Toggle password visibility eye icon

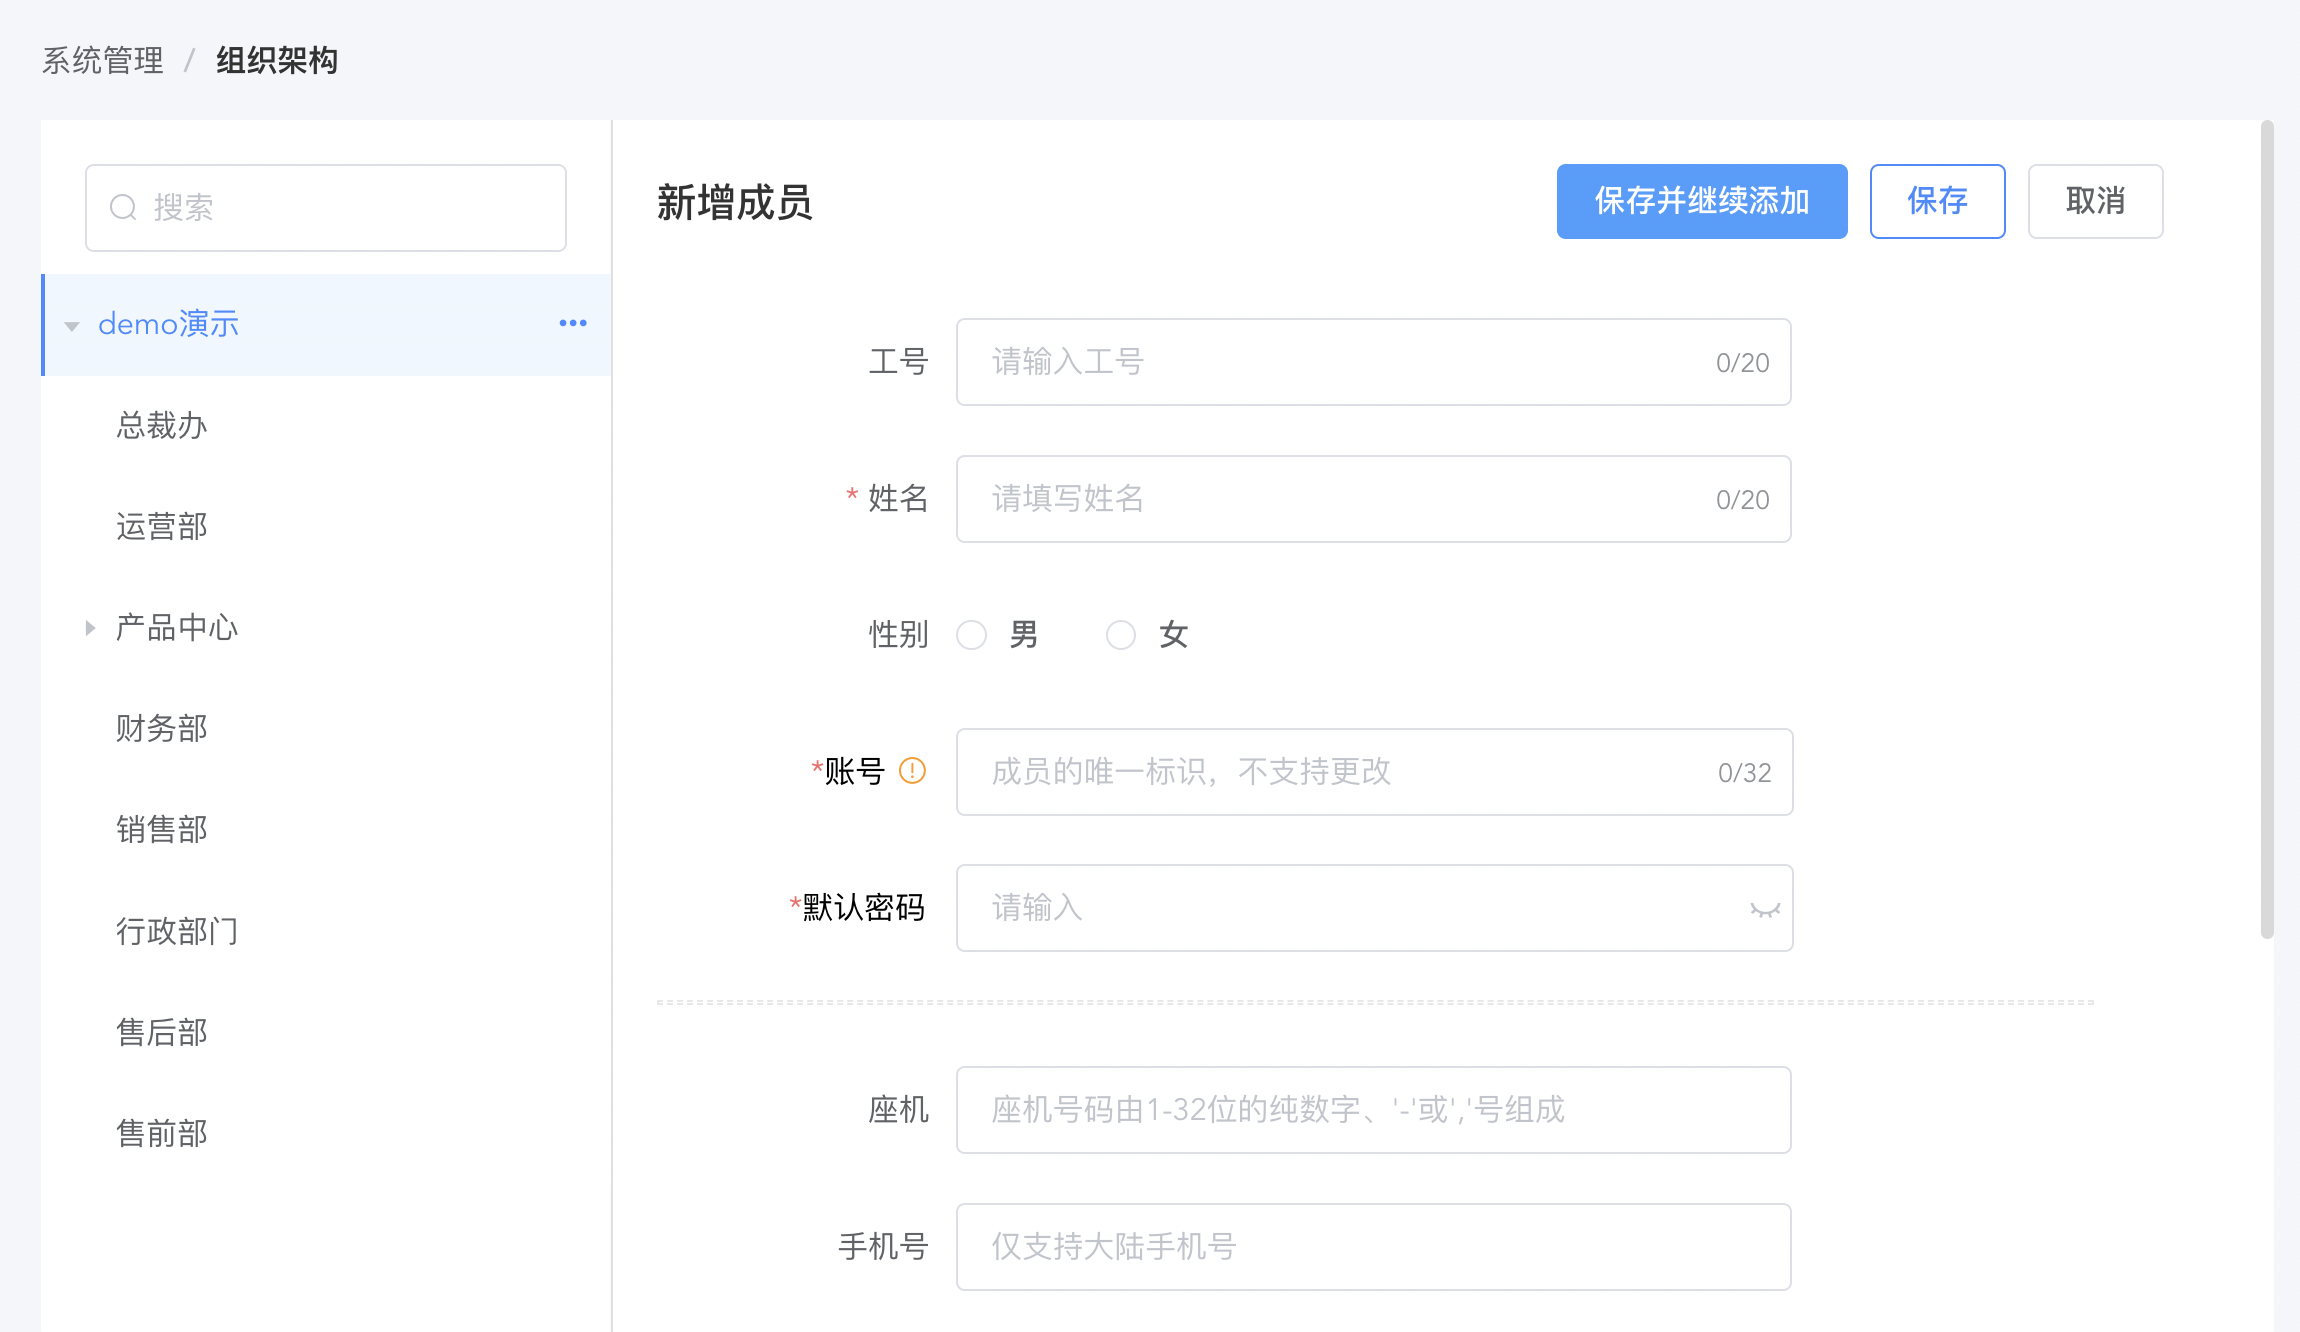(x=1765, y=909)
